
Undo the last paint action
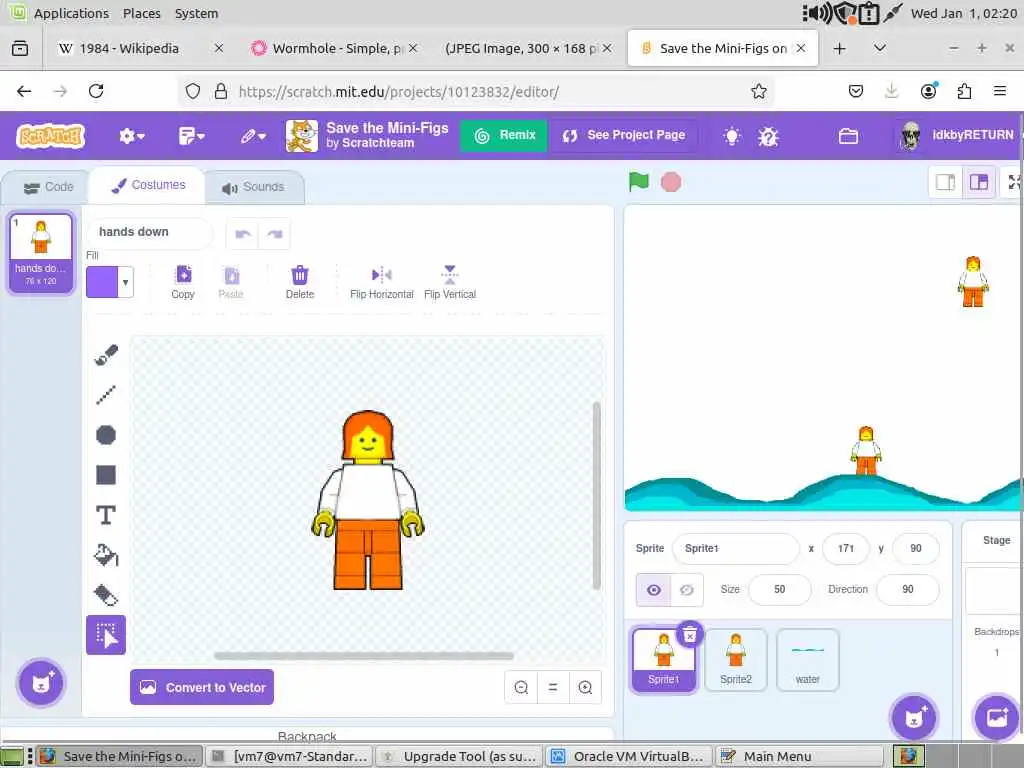243,234
